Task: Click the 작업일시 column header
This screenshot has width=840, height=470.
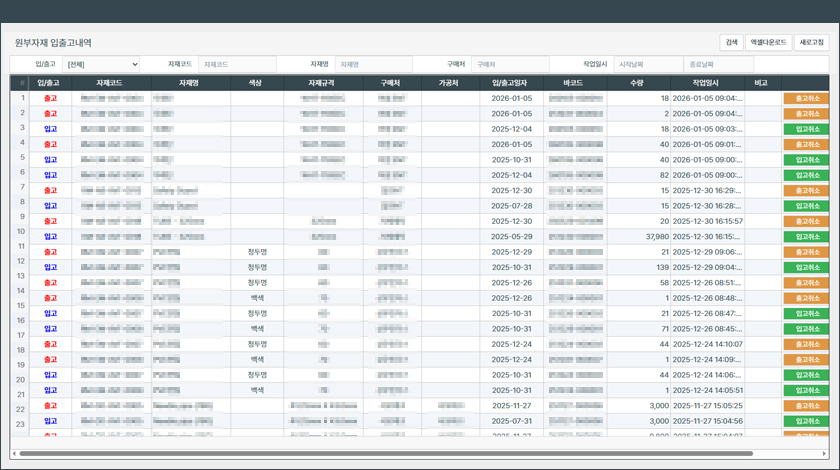Action: [707, 83]
